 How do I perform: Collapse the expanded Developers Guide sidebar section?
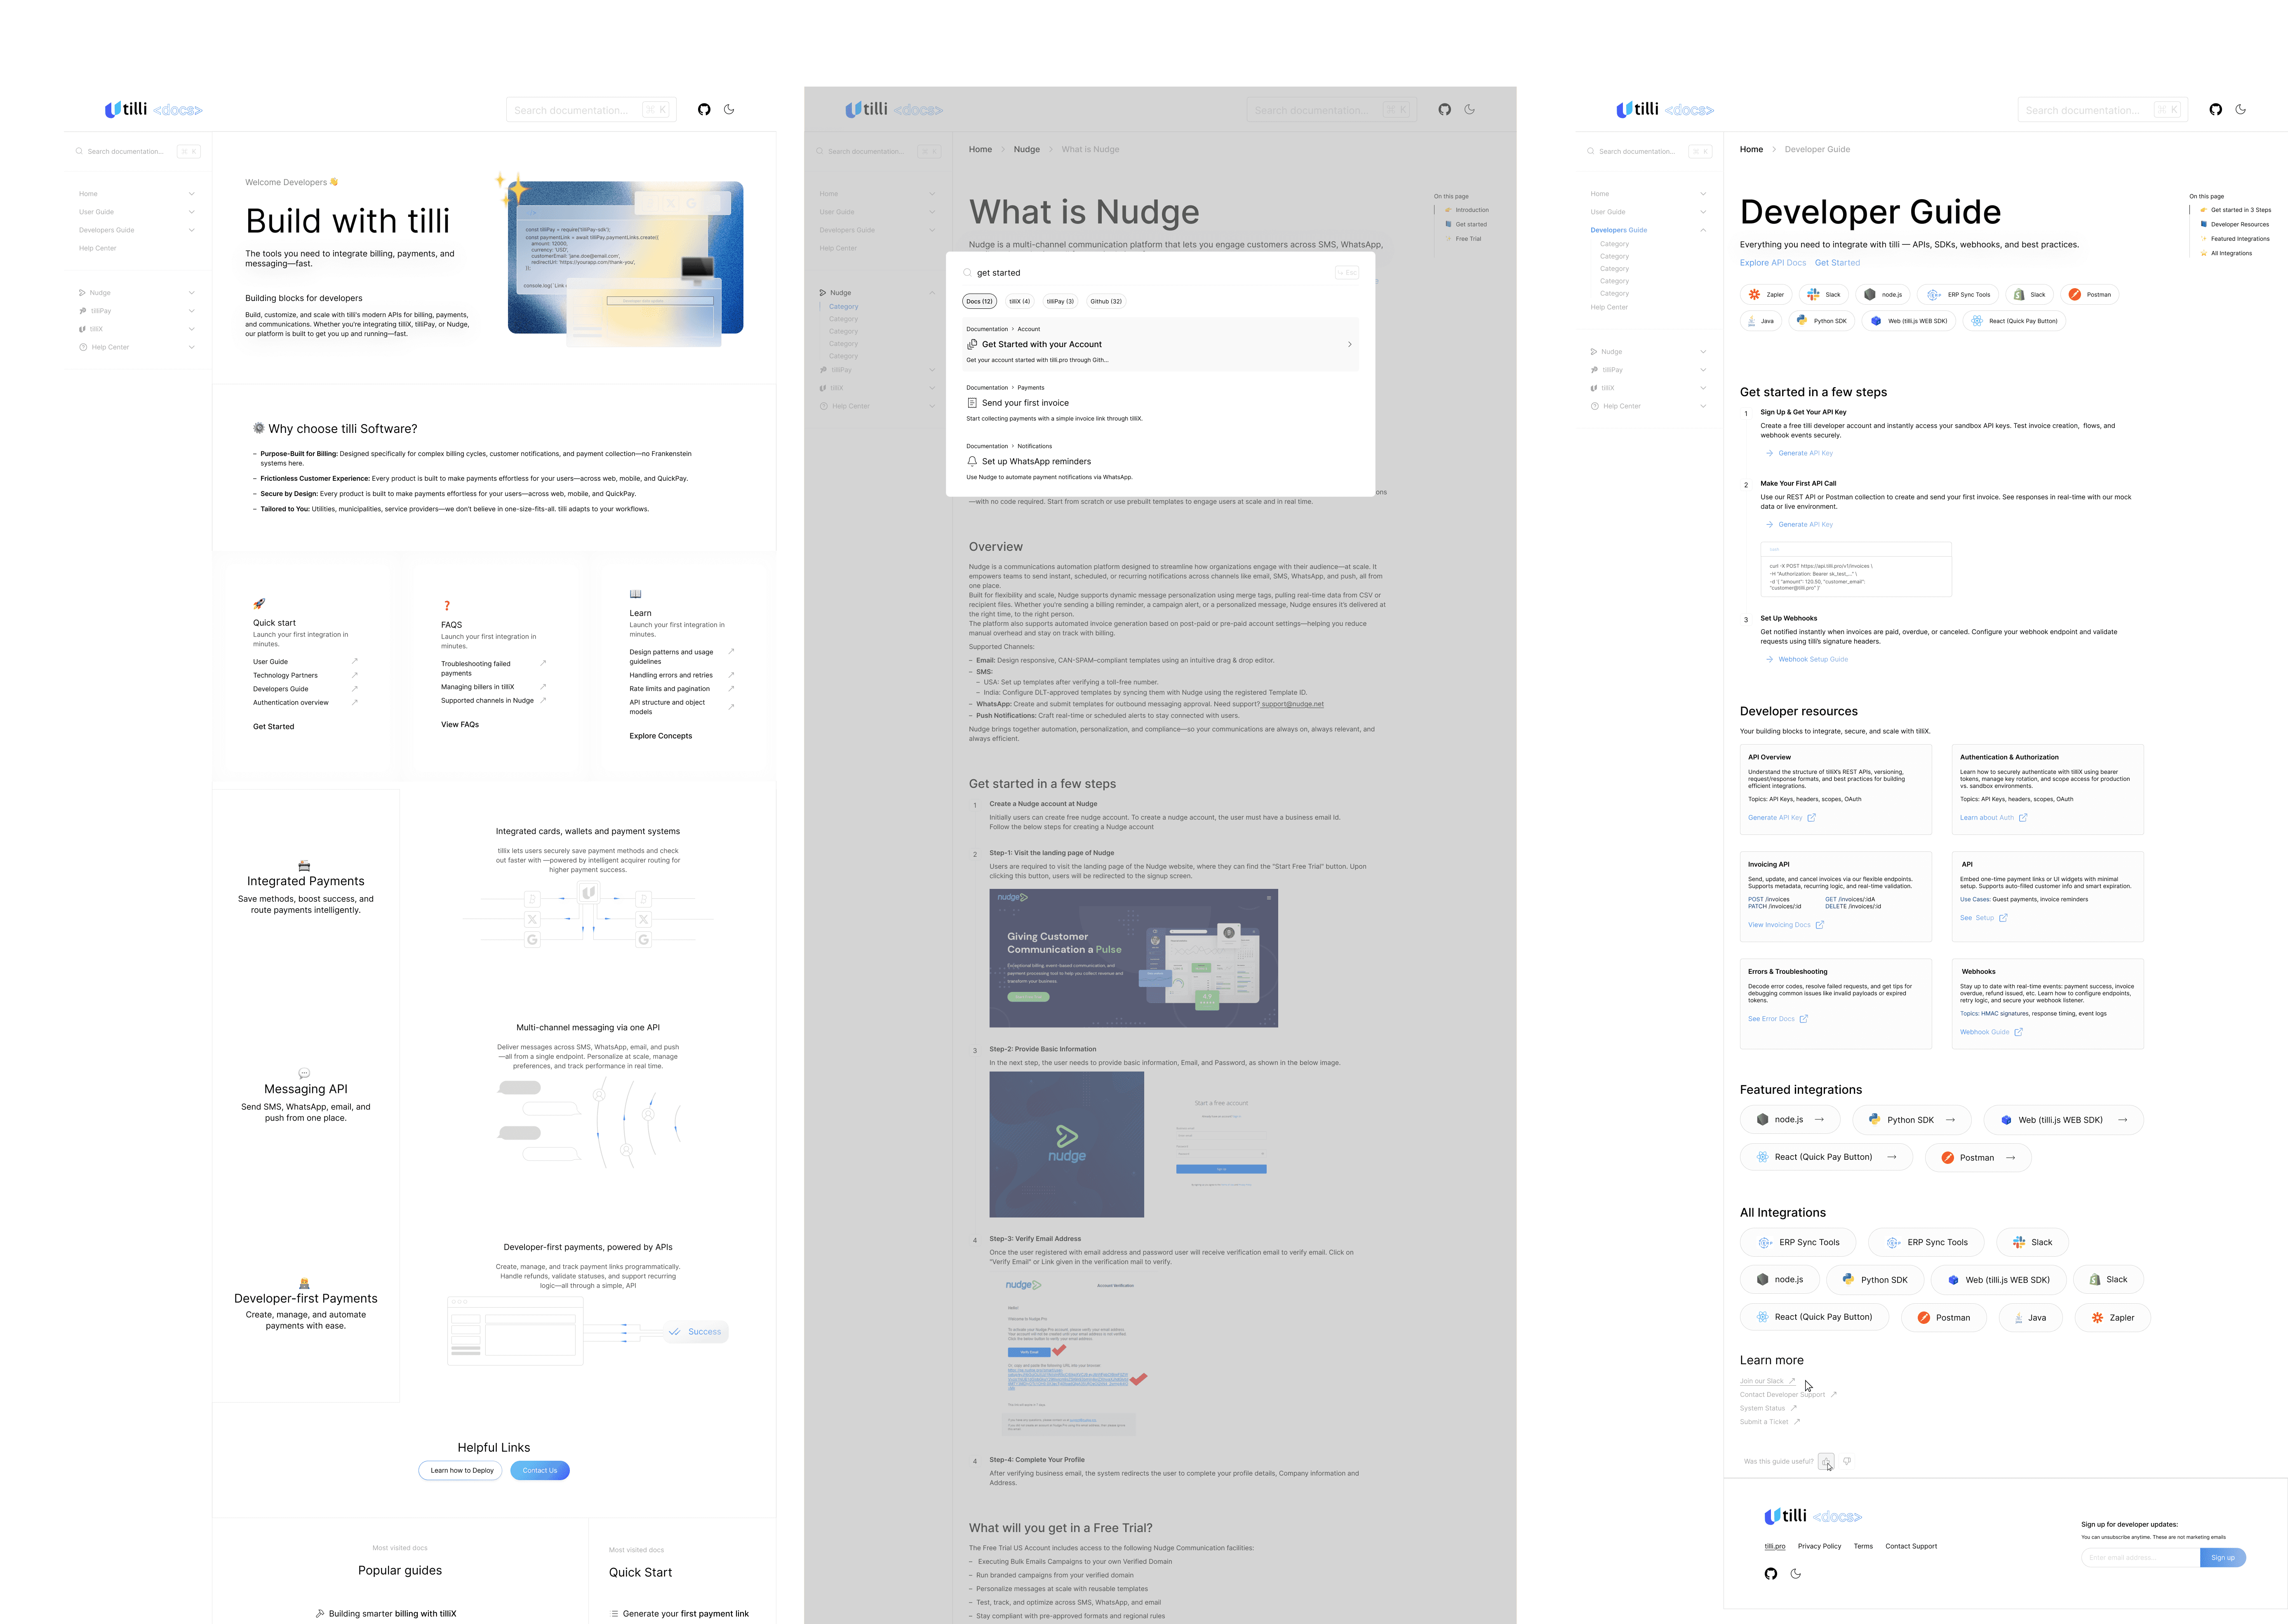pos(1703,230)
